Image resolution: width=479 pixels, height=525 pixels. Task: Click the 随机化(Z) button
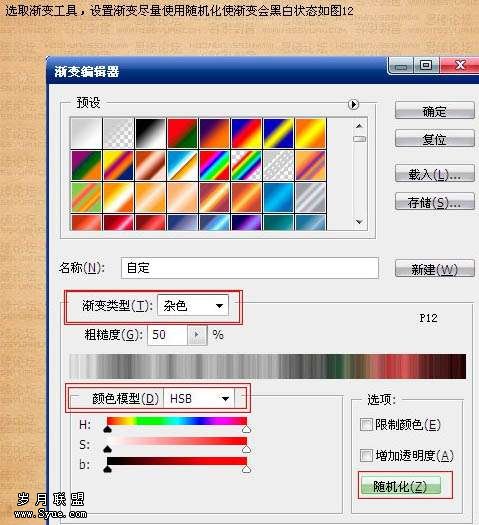coord(400,486)
